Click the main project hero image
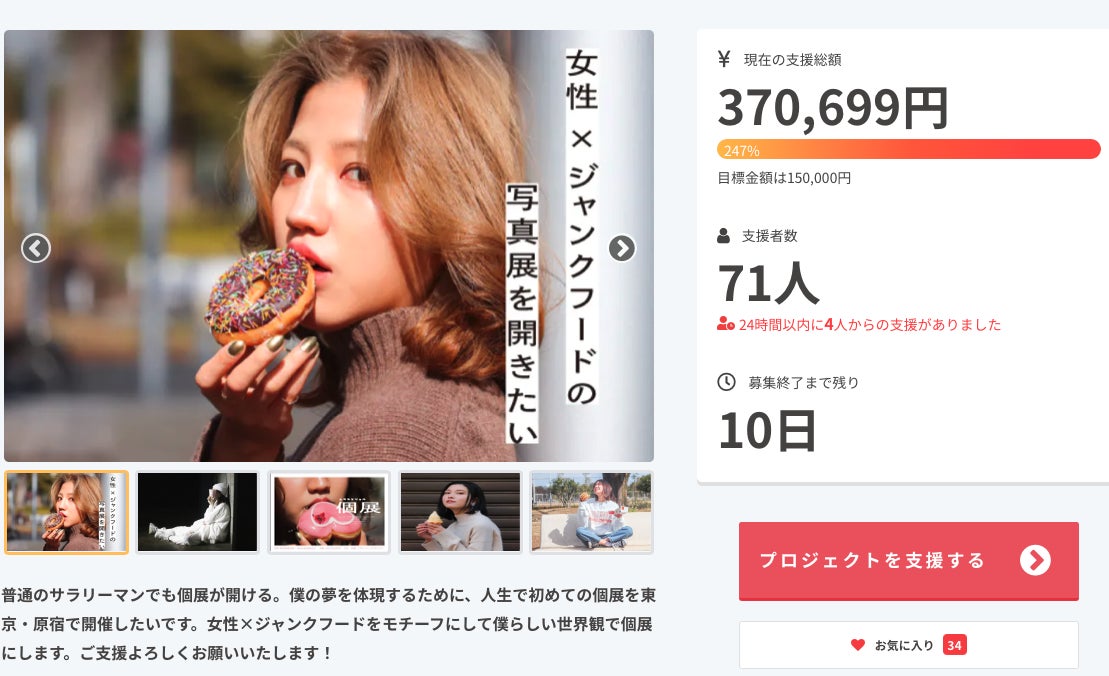 (x=329, y=246)
